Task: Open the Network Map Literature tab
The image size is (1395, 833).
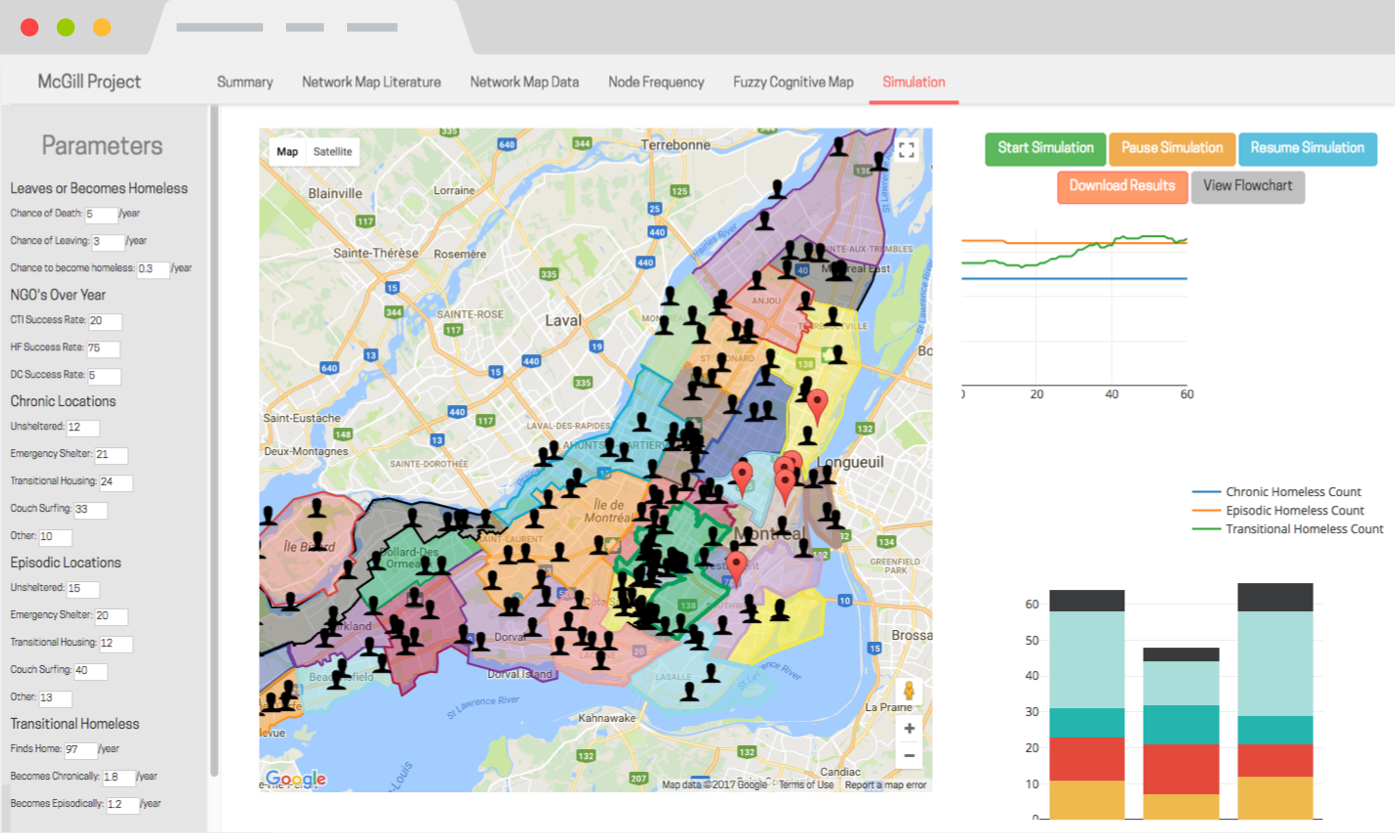Action: (x=371, y=82)
